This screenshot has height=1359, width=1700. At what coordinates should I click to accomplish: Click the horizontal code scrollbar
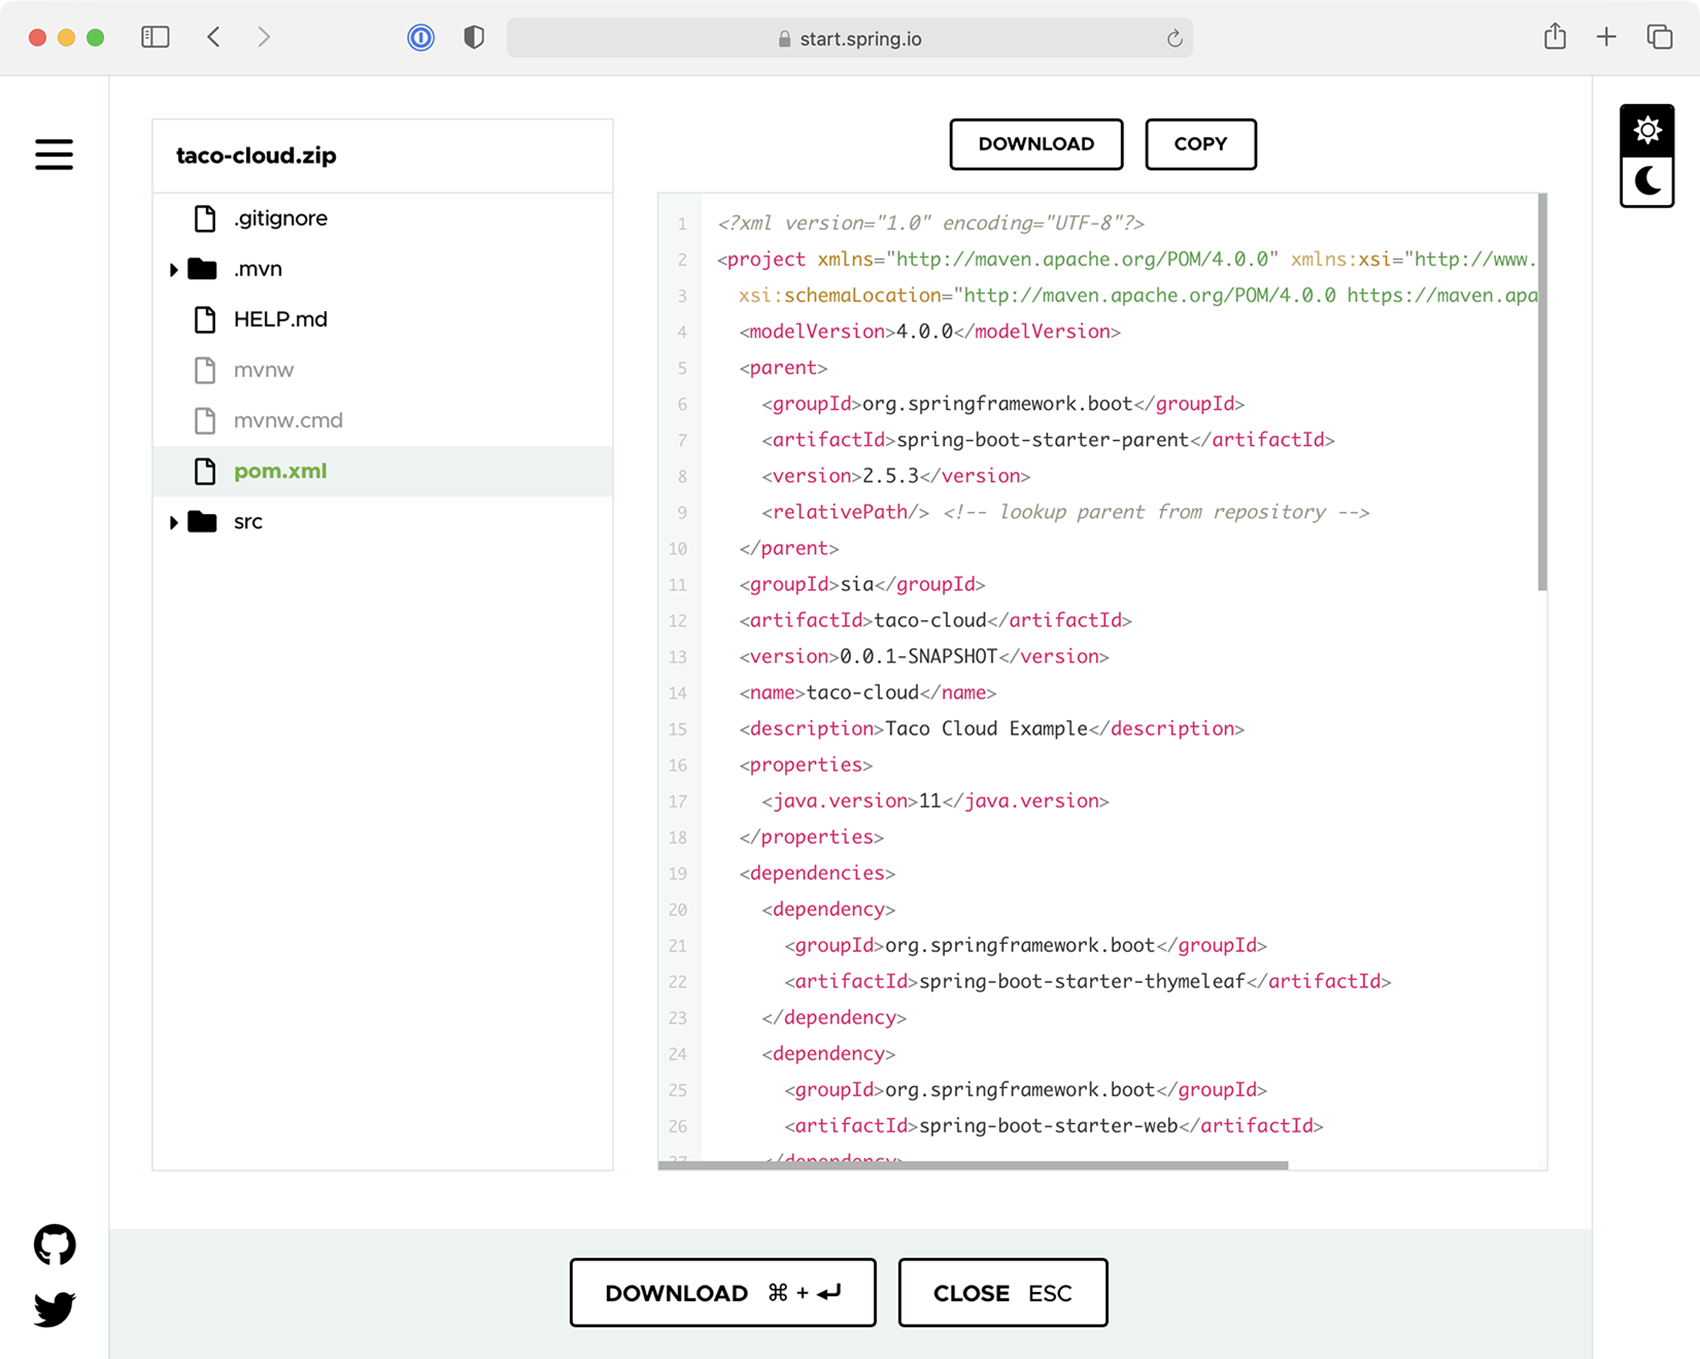(973, 1165)
